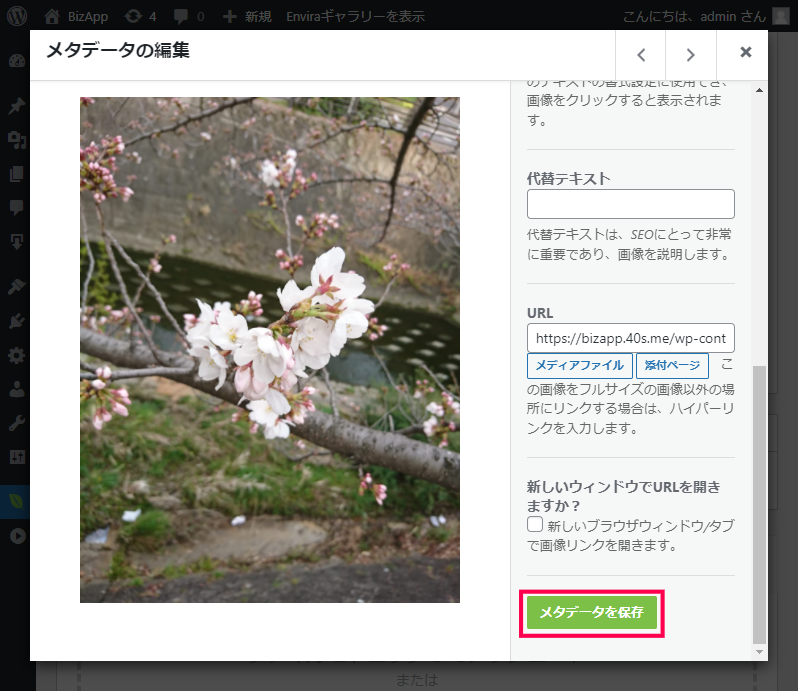The image size is (800, 691).
Task: Open the download arrow sidebar icon
Action: pyautogui.click(x=17, y=241)
